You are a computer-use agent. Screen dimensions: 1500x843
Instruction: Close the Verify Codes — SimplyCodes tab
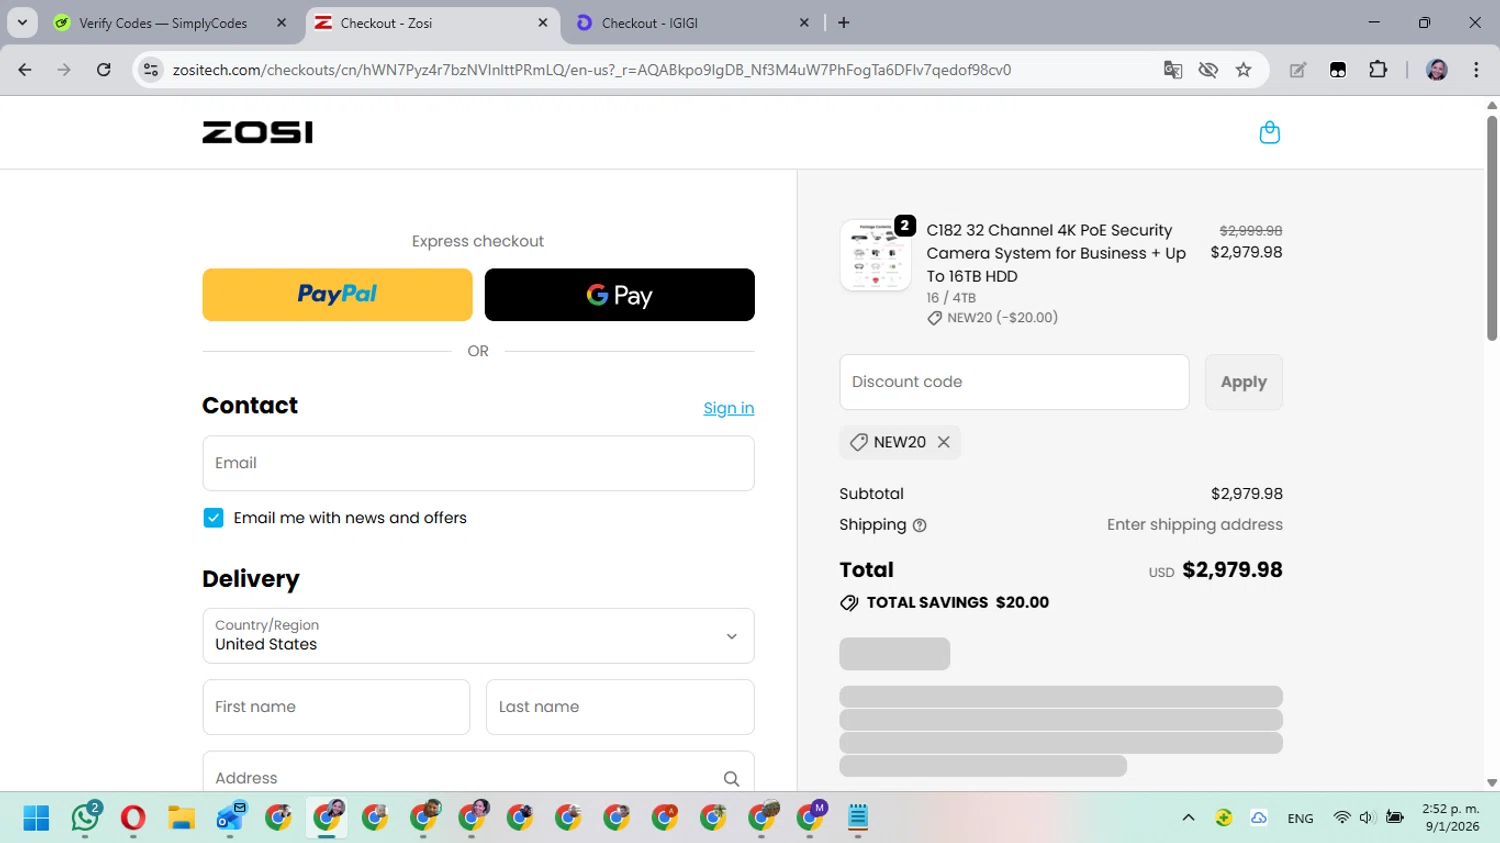pos(281,23)
